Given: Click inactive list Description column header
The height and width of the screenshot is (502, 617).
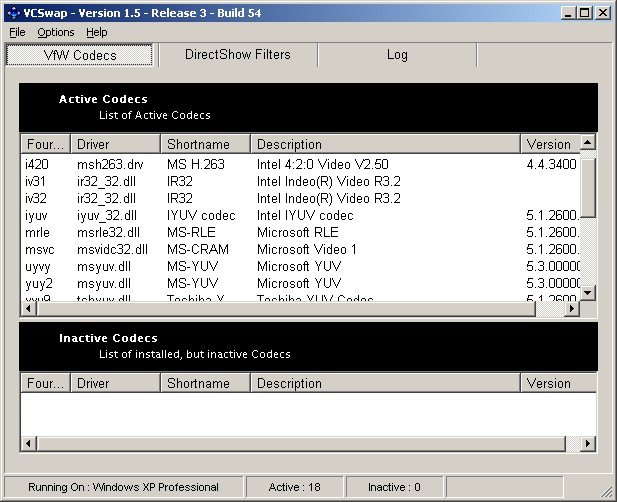Looking at the screenshot, I should [x=386, y=383].
